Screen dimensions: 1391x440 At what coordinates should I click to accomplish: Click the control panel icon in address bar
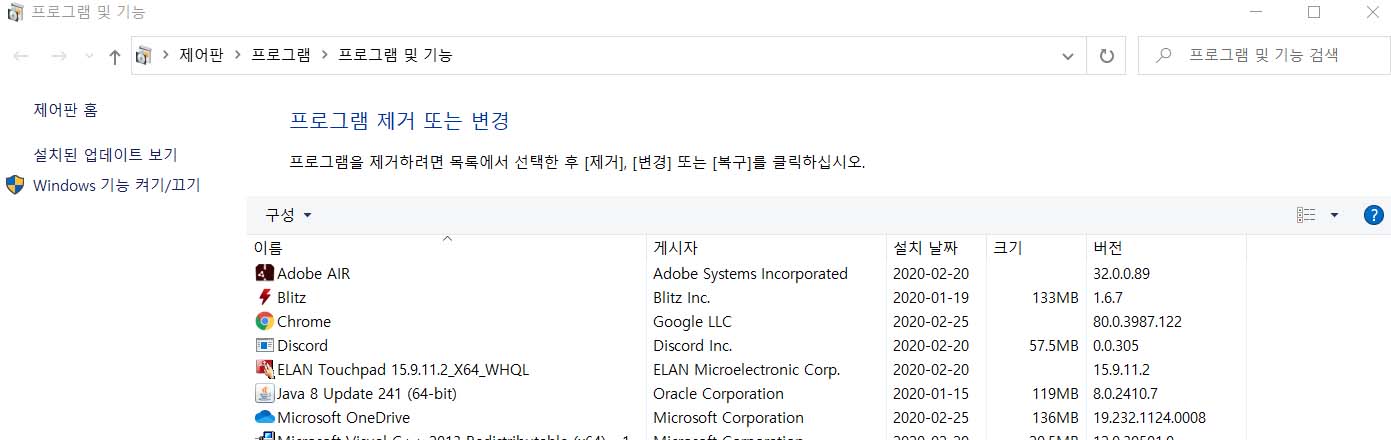[145, 56]
